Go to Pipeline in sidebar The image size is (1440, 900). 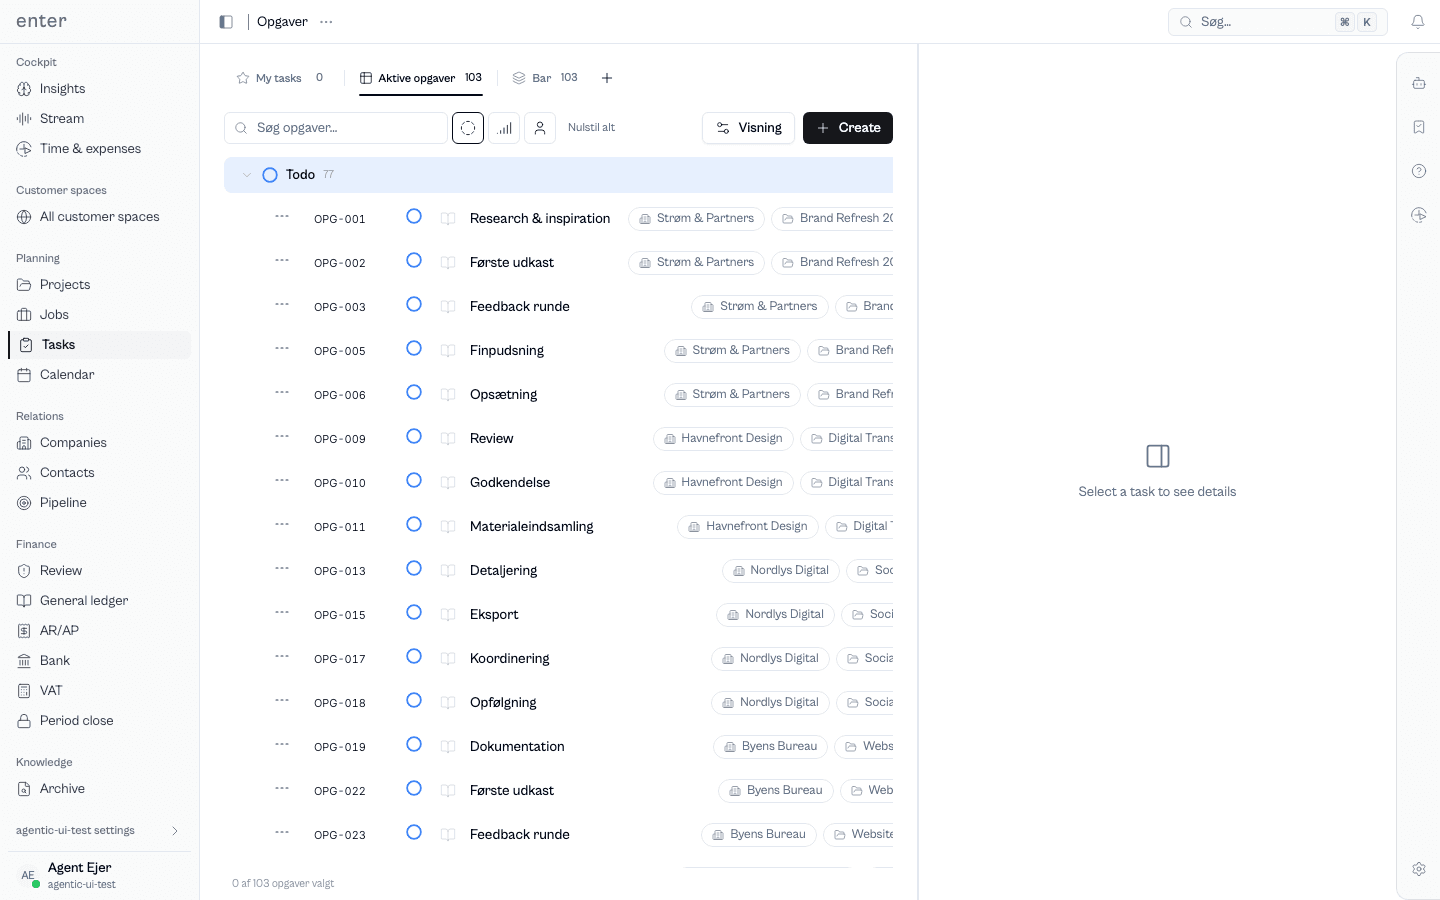(x=99, y=503)
